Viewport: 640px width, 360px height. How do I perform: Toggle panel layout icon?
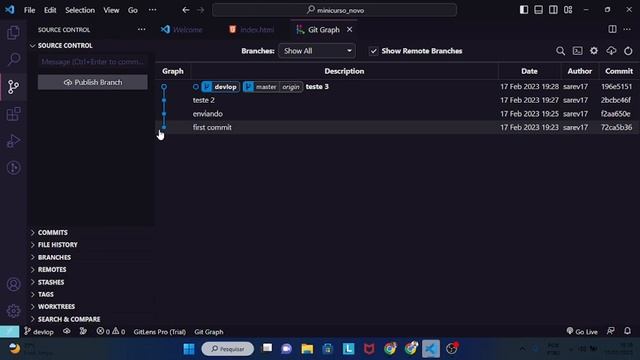coord(539,10)
